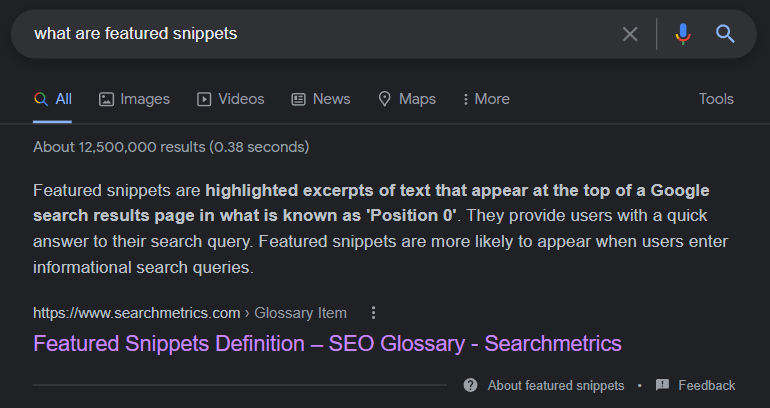Image resolution: width=770 pixels, height=408 pixels.
Task: Click the About featured snippets text
Action: (x=555, y=385)
